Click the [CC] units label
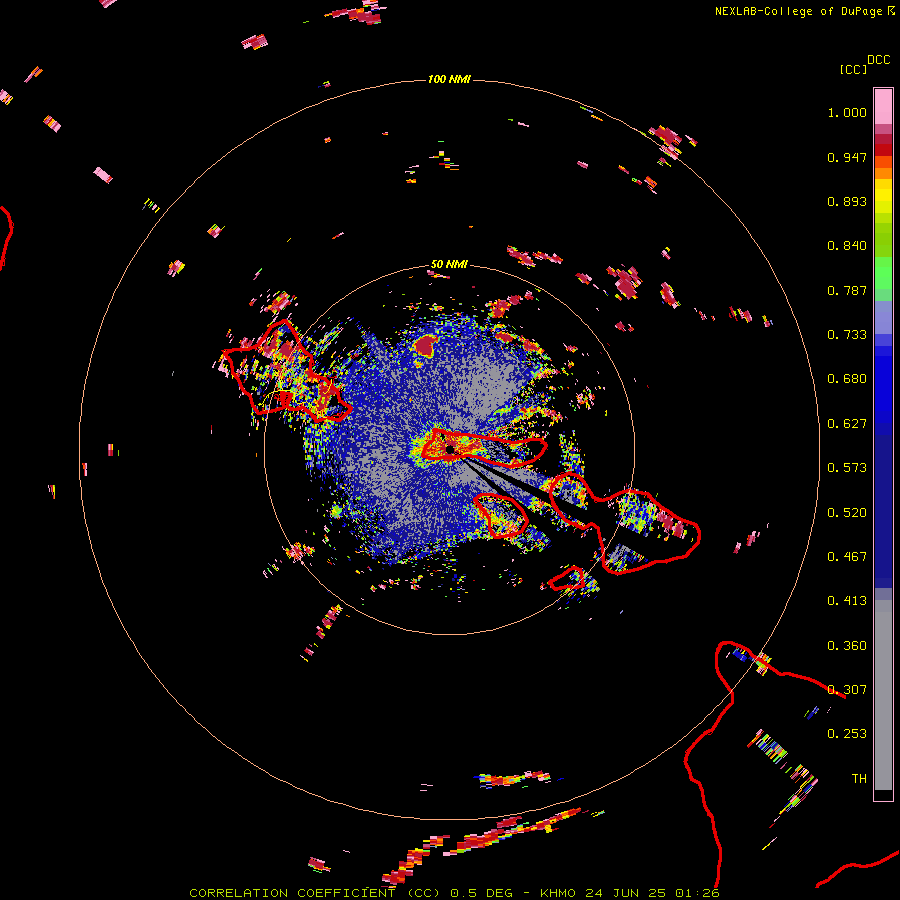This screenshot has height=900, width=900. pyautogui.click(x=853, y=69)
